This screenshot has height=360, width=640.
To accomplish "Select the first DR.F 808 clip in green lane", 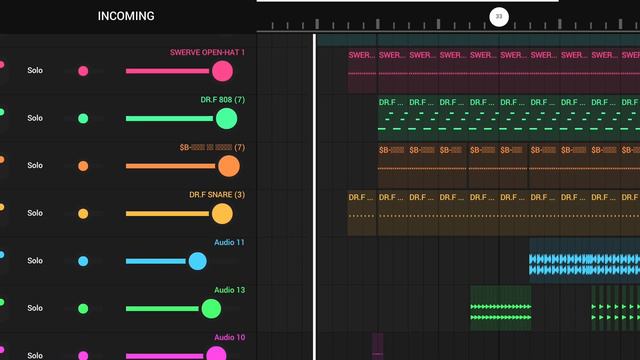I will pyautogui.click(x=393, y=118).
